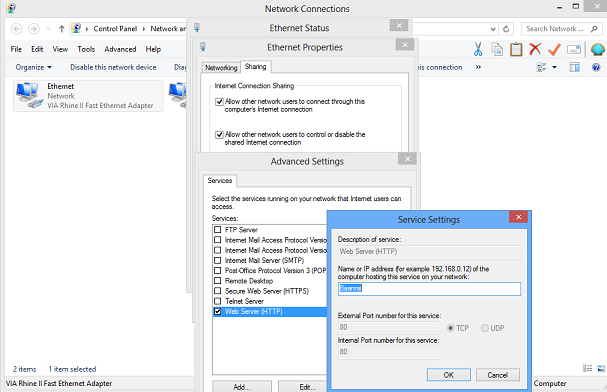
Task: Toggle allow users to control shared connection
Action: pos(219,135)
